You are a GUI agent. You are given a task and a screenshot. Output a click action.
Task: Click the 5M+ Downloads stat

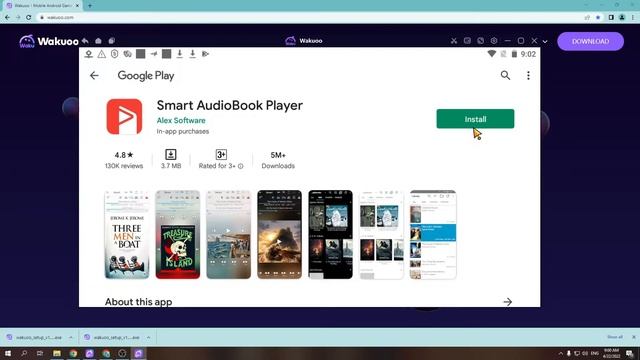tap(278, 160)
